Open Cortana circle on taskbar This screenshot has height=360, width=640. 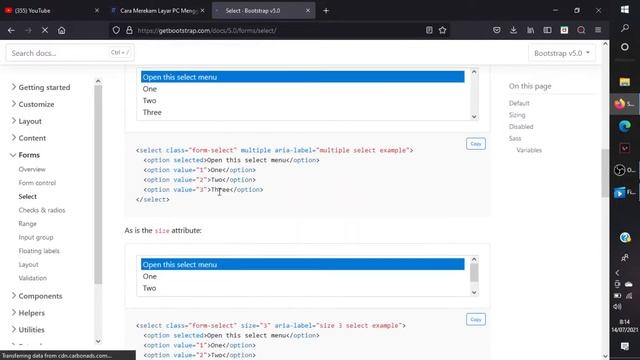pyautogui.click(x=625, y=47)
